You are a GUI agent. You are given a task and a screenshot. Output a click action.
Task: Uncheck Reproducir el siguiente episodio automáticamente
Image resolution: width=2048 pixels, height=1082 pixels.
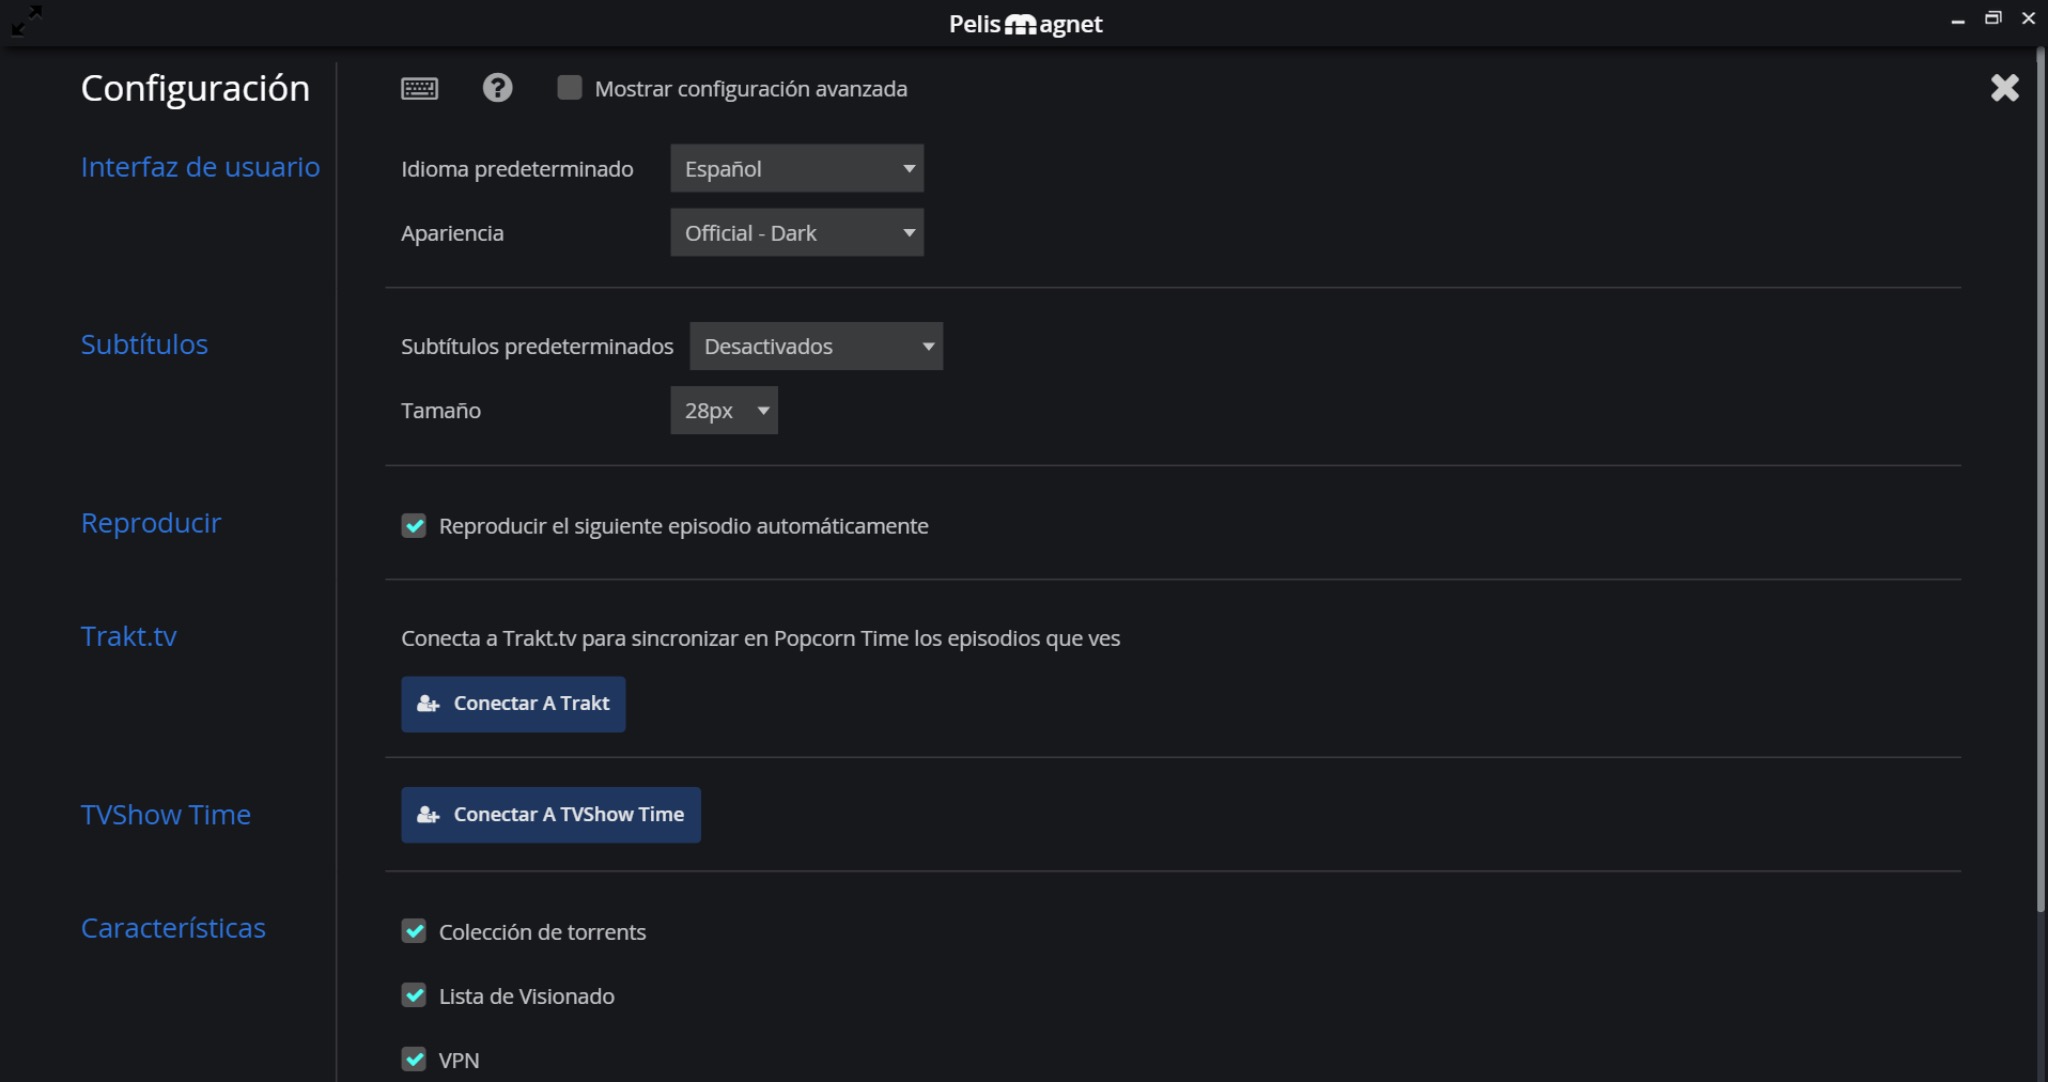(x=413, y=525)
